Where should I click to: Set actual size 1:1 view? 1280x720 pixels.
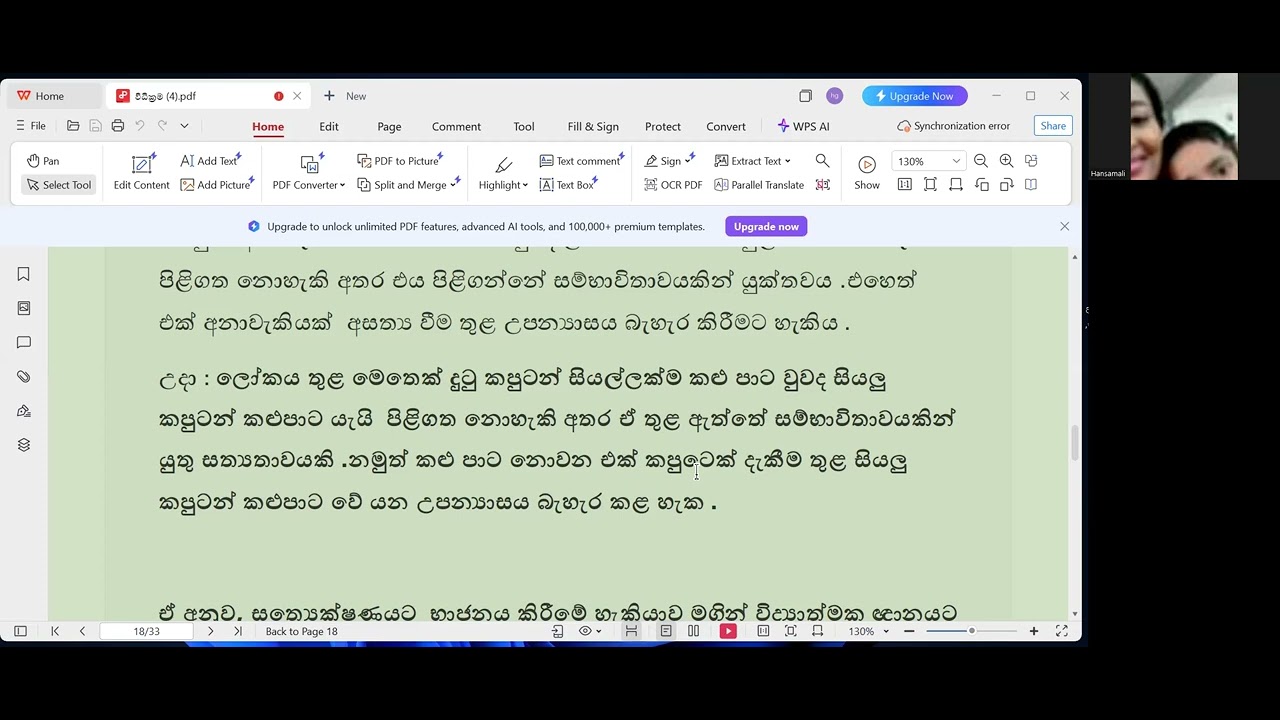click(905, 185)
